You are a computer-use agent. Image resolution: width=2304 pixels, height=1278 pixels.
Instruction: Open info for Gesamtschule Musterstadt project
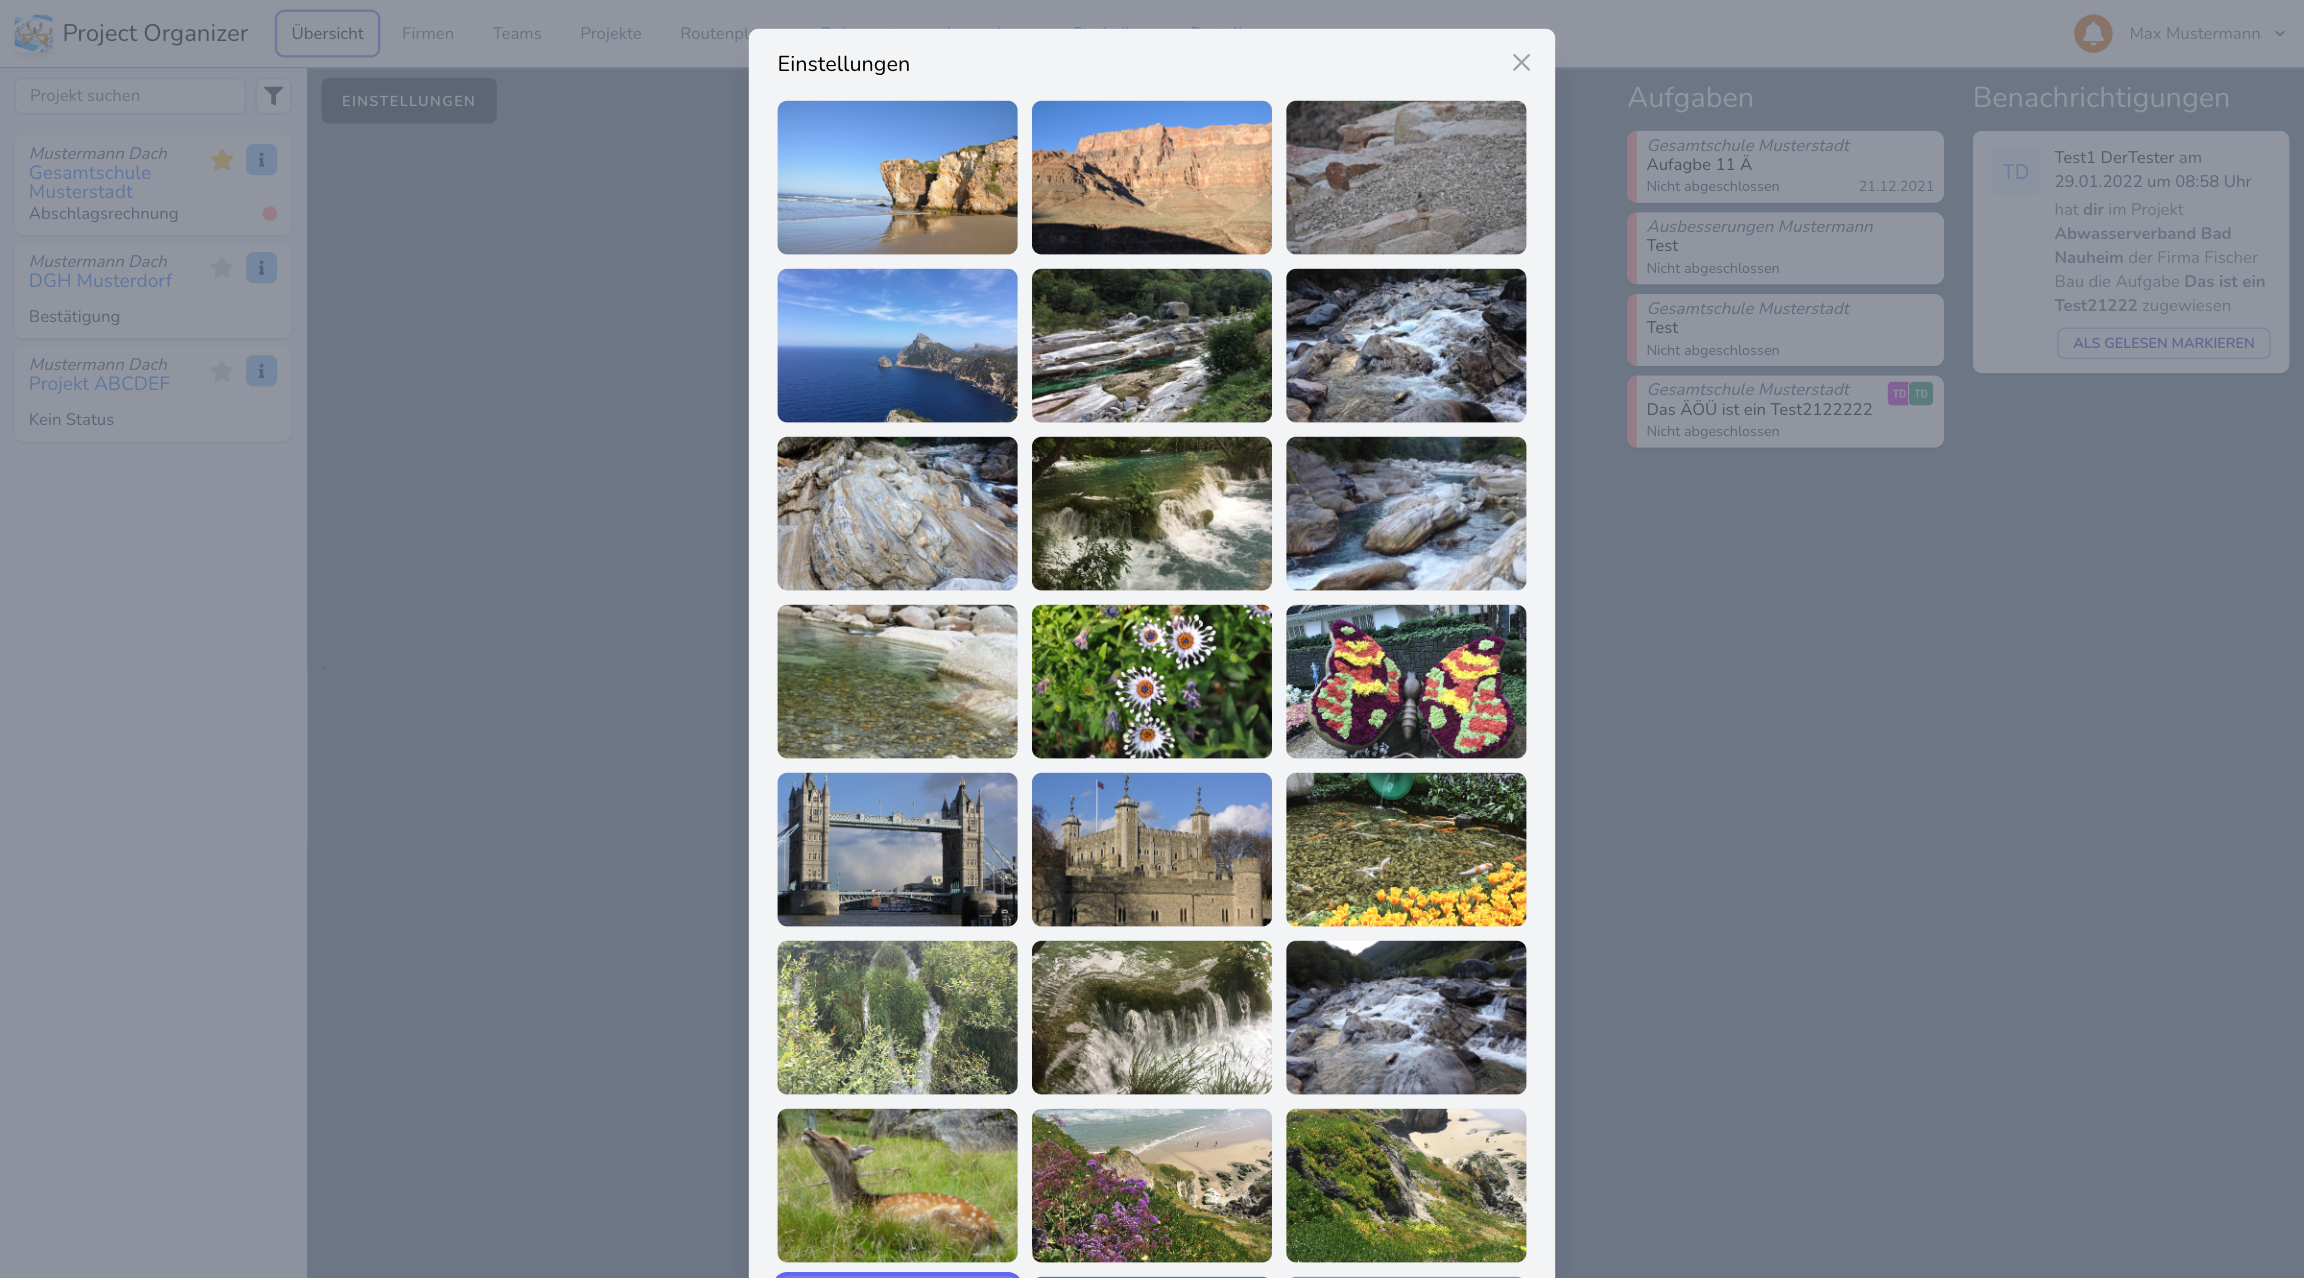[x=261, y=160]
